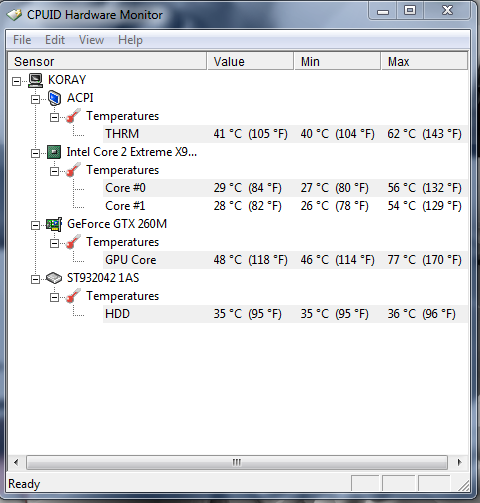
Task: Open the Edit menu
Action: [x=55, y=40]
